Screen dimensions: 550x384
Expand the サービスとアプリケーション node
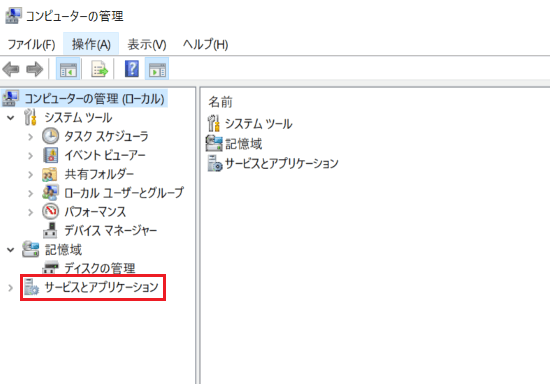coord(11,288)
